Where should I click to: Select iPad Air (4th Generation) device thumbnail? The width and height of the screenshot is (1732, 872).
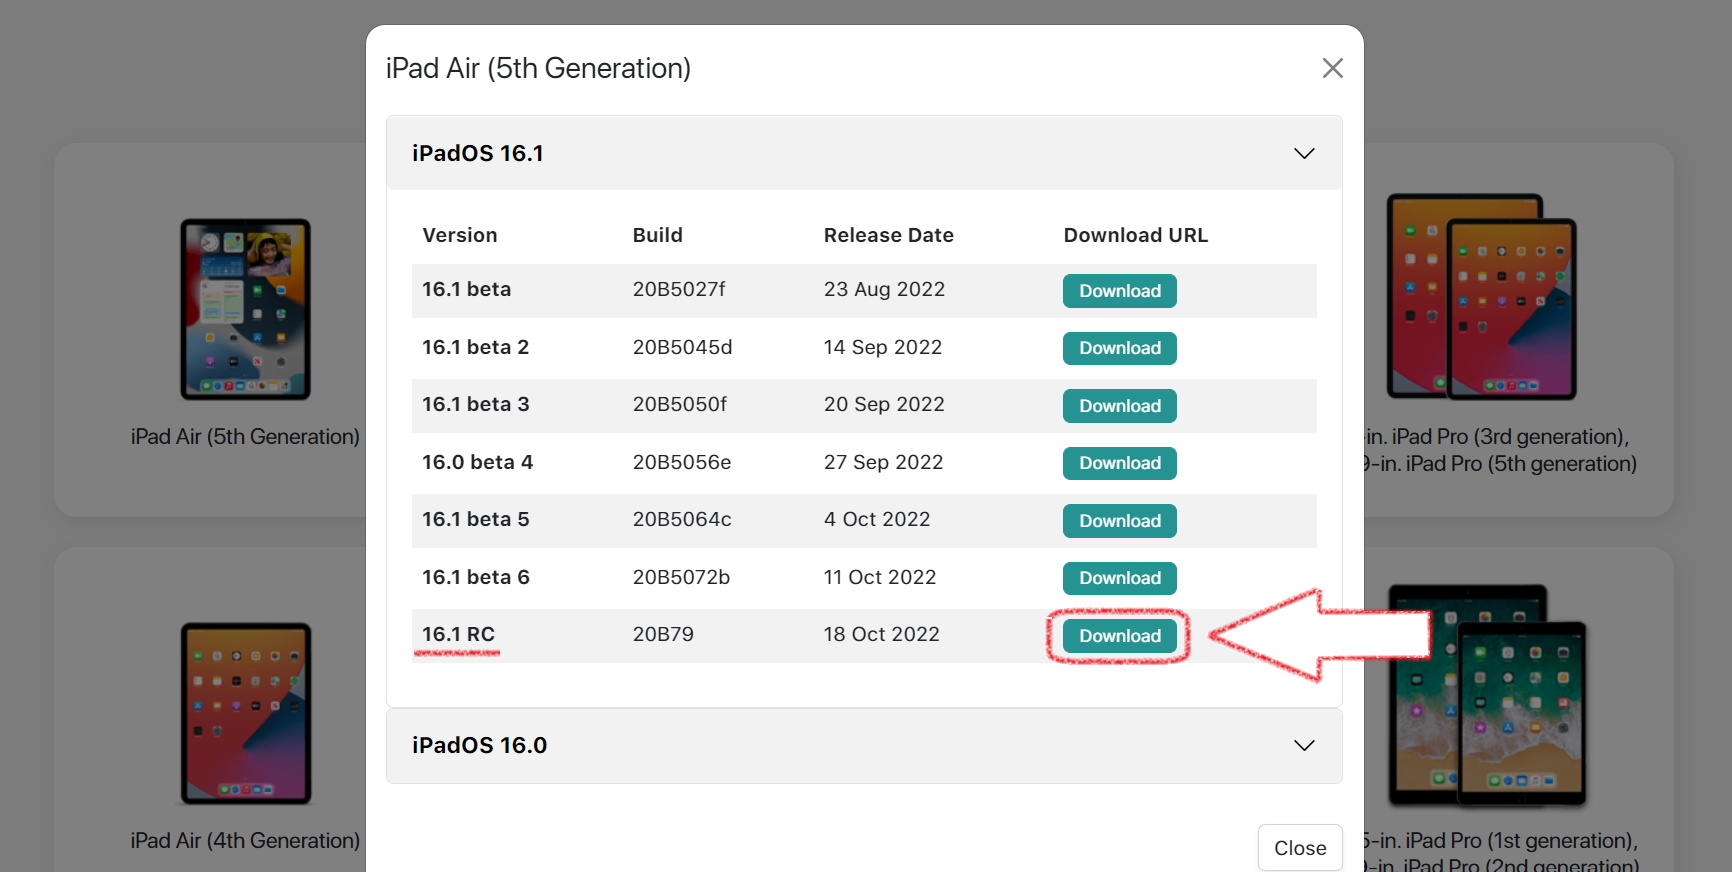pos(245,713)
